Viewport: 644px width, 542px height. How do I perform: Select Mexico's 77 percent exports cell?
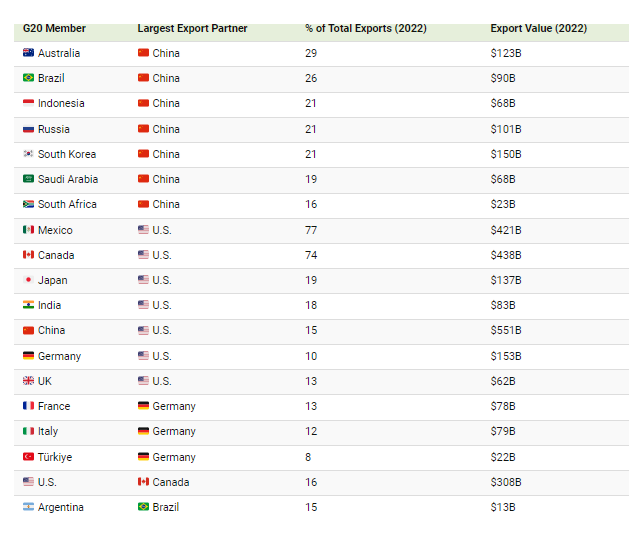point(311,230)
